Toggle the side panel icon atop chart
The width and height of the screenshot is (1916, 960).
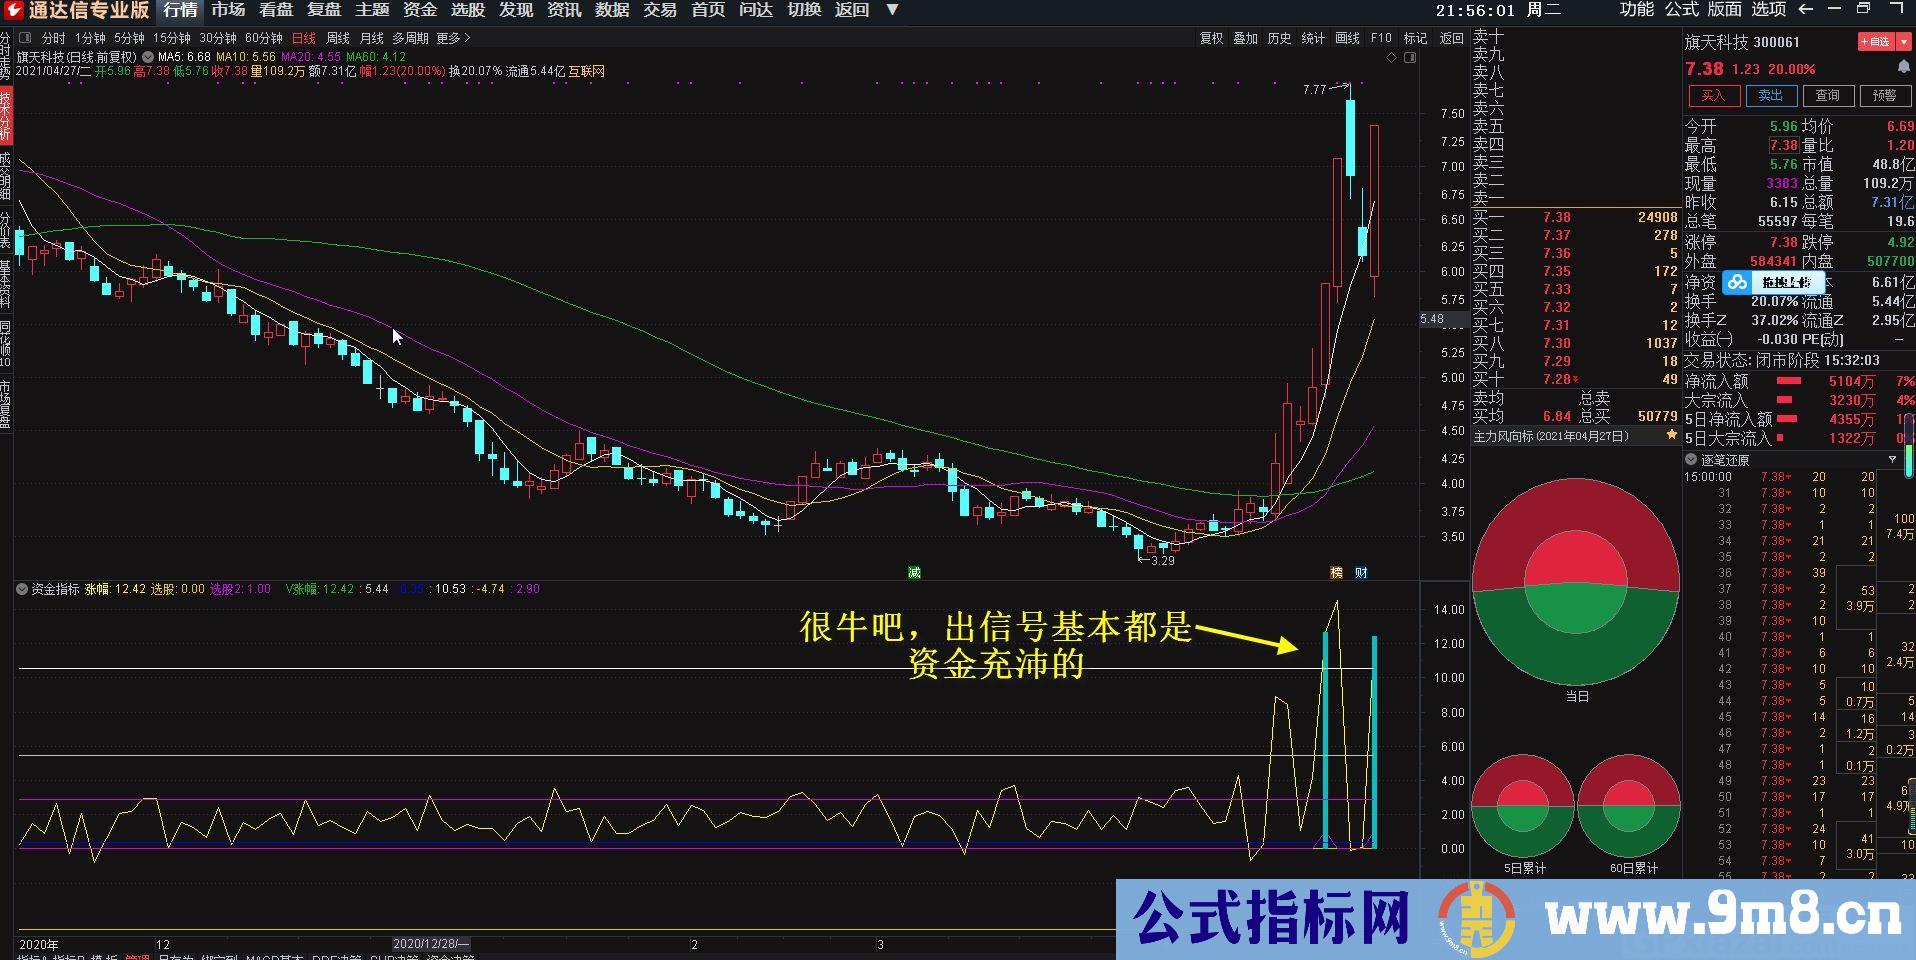pyautogui.click(x=1410, y=58)
